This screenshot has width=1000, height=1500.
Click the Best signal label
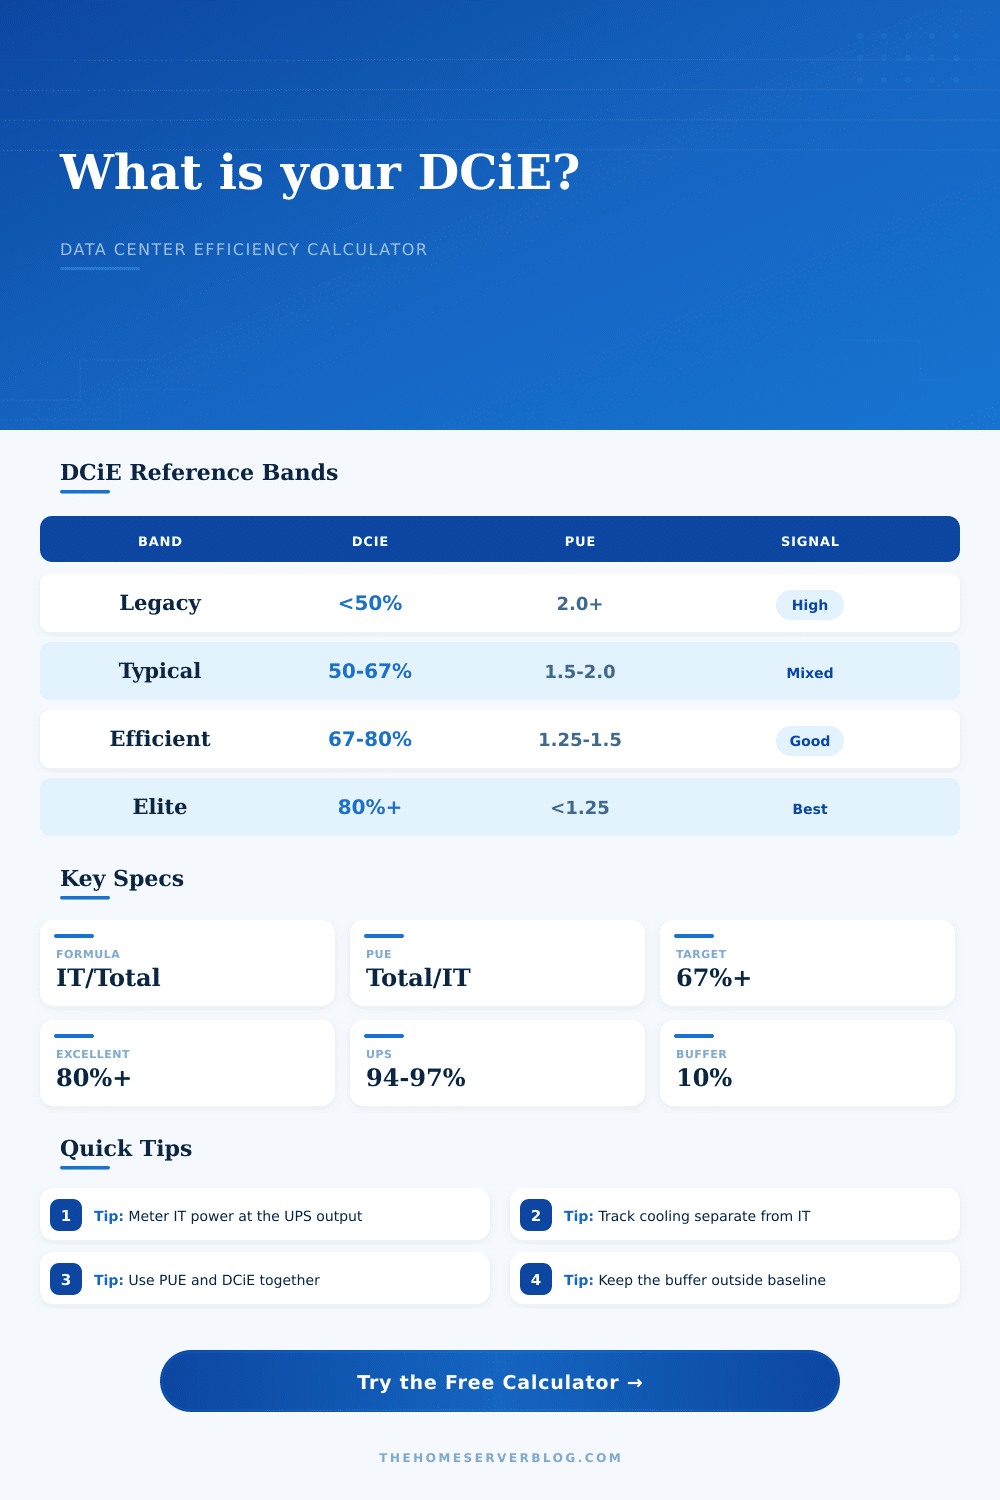pos(810,809)
